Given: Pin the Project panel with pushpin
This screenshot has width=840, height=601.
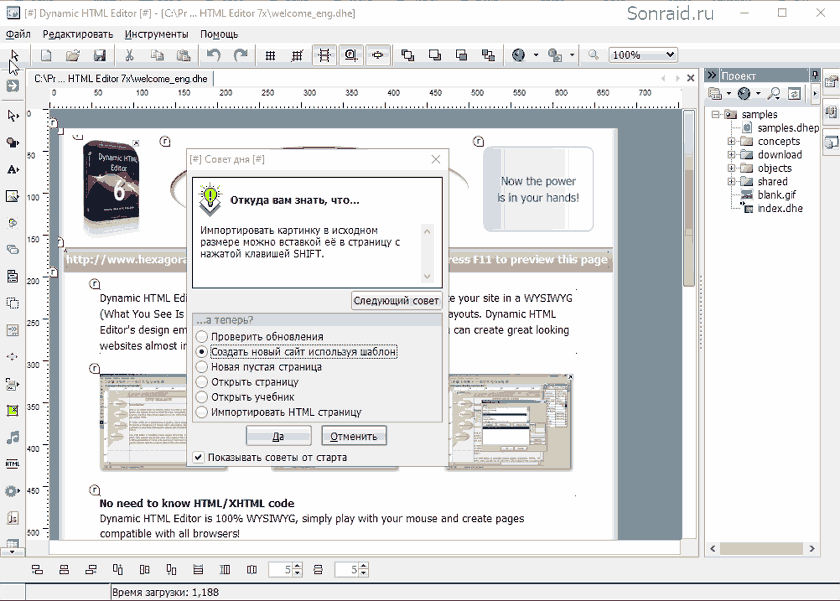Looking at the screenshot, I should [x=814, y=75].
